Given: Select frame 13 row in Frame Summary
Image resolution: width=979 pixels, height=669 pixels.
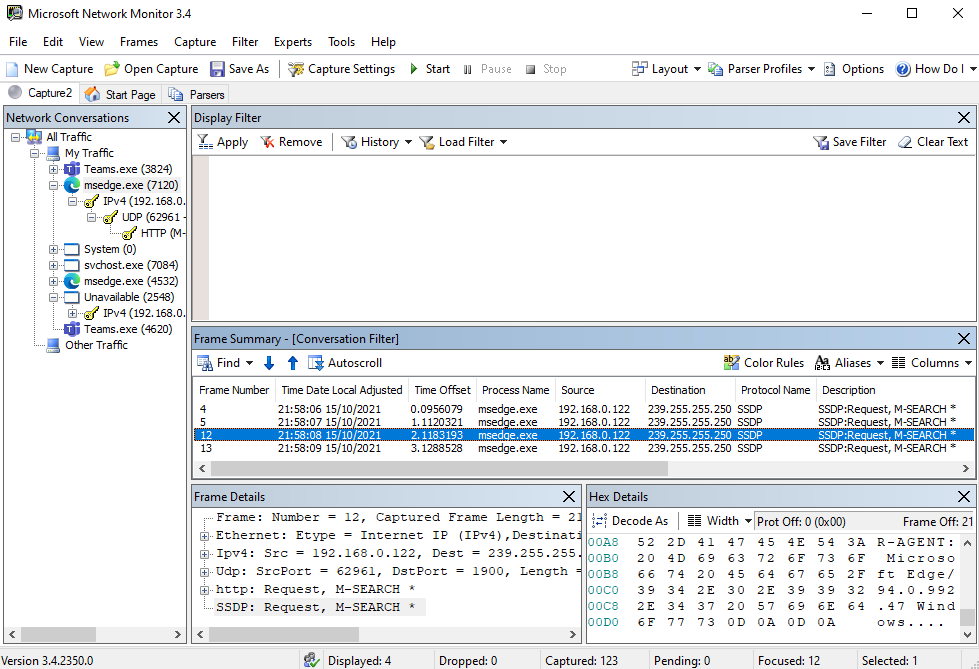Looking at the screenshot, I should (x=500, y=448).
